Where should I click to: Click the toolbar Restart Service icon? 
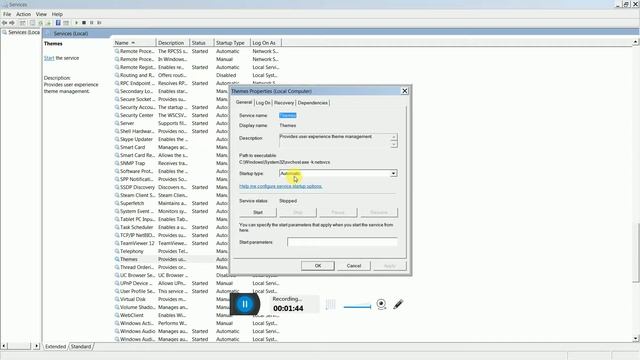pos(99,23)
